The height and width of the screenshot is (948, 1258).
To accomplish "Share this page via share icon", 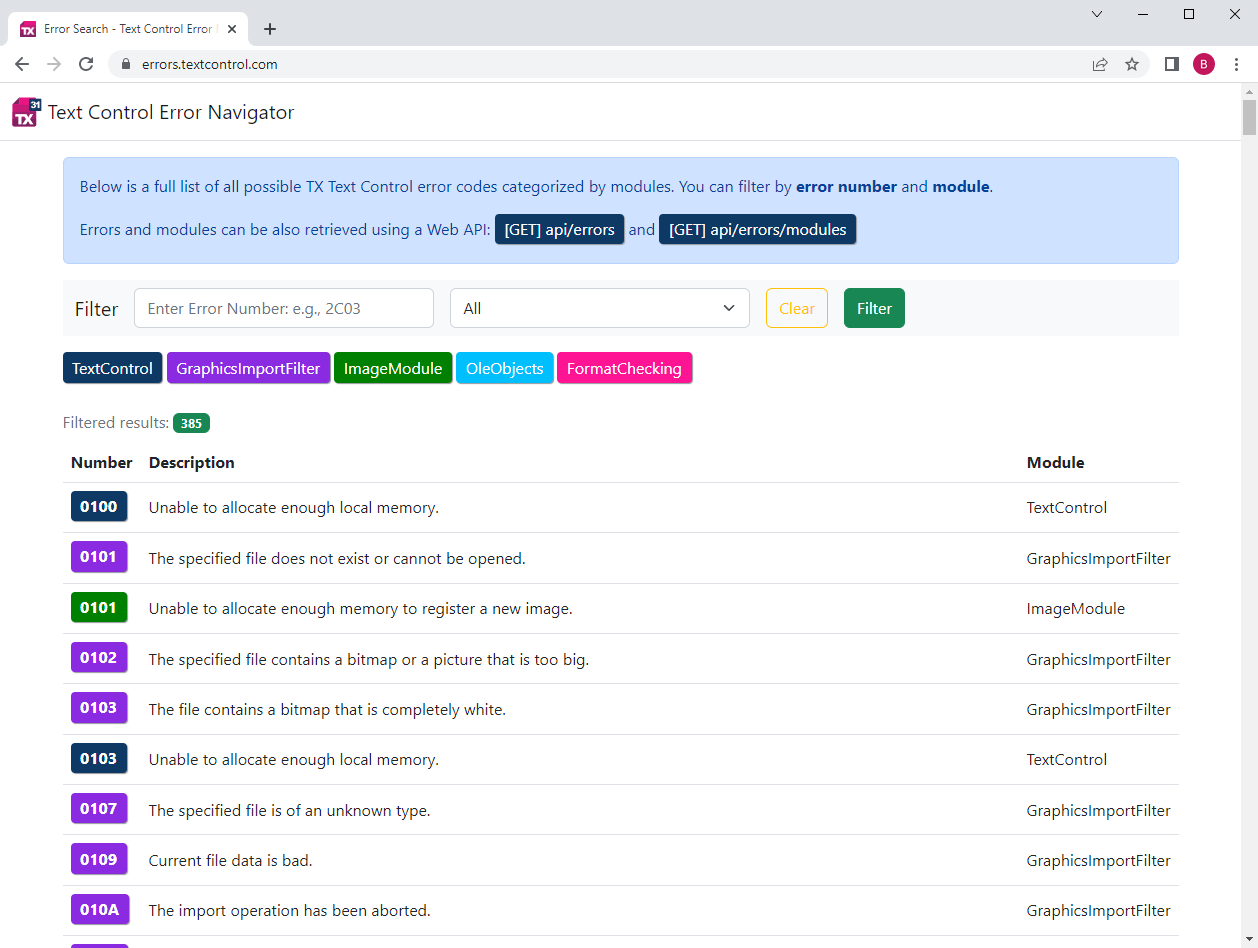I will (1100, 64).
